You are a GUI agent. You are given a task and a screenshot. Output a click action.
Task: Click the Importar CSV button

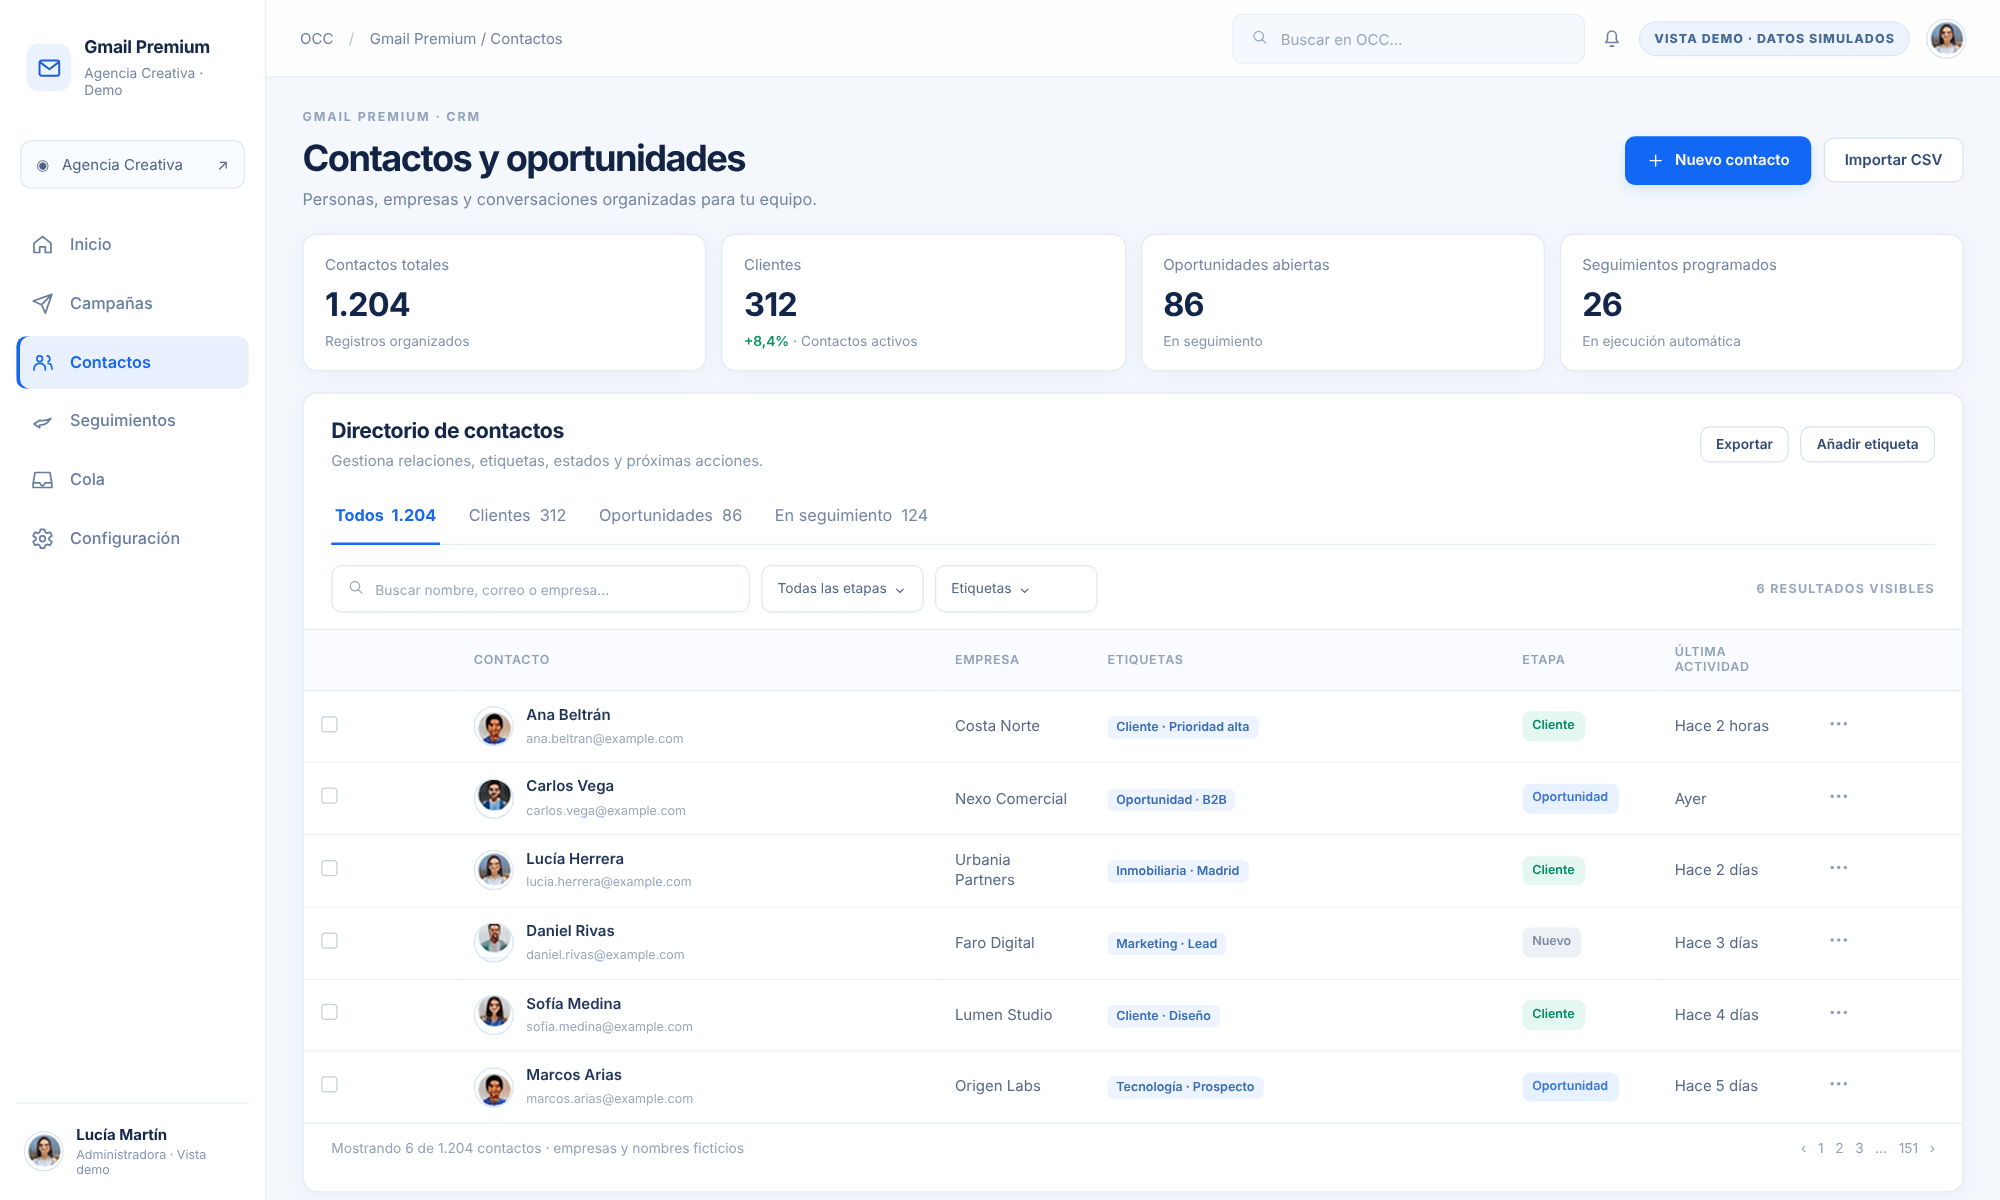coord(1893,160)
